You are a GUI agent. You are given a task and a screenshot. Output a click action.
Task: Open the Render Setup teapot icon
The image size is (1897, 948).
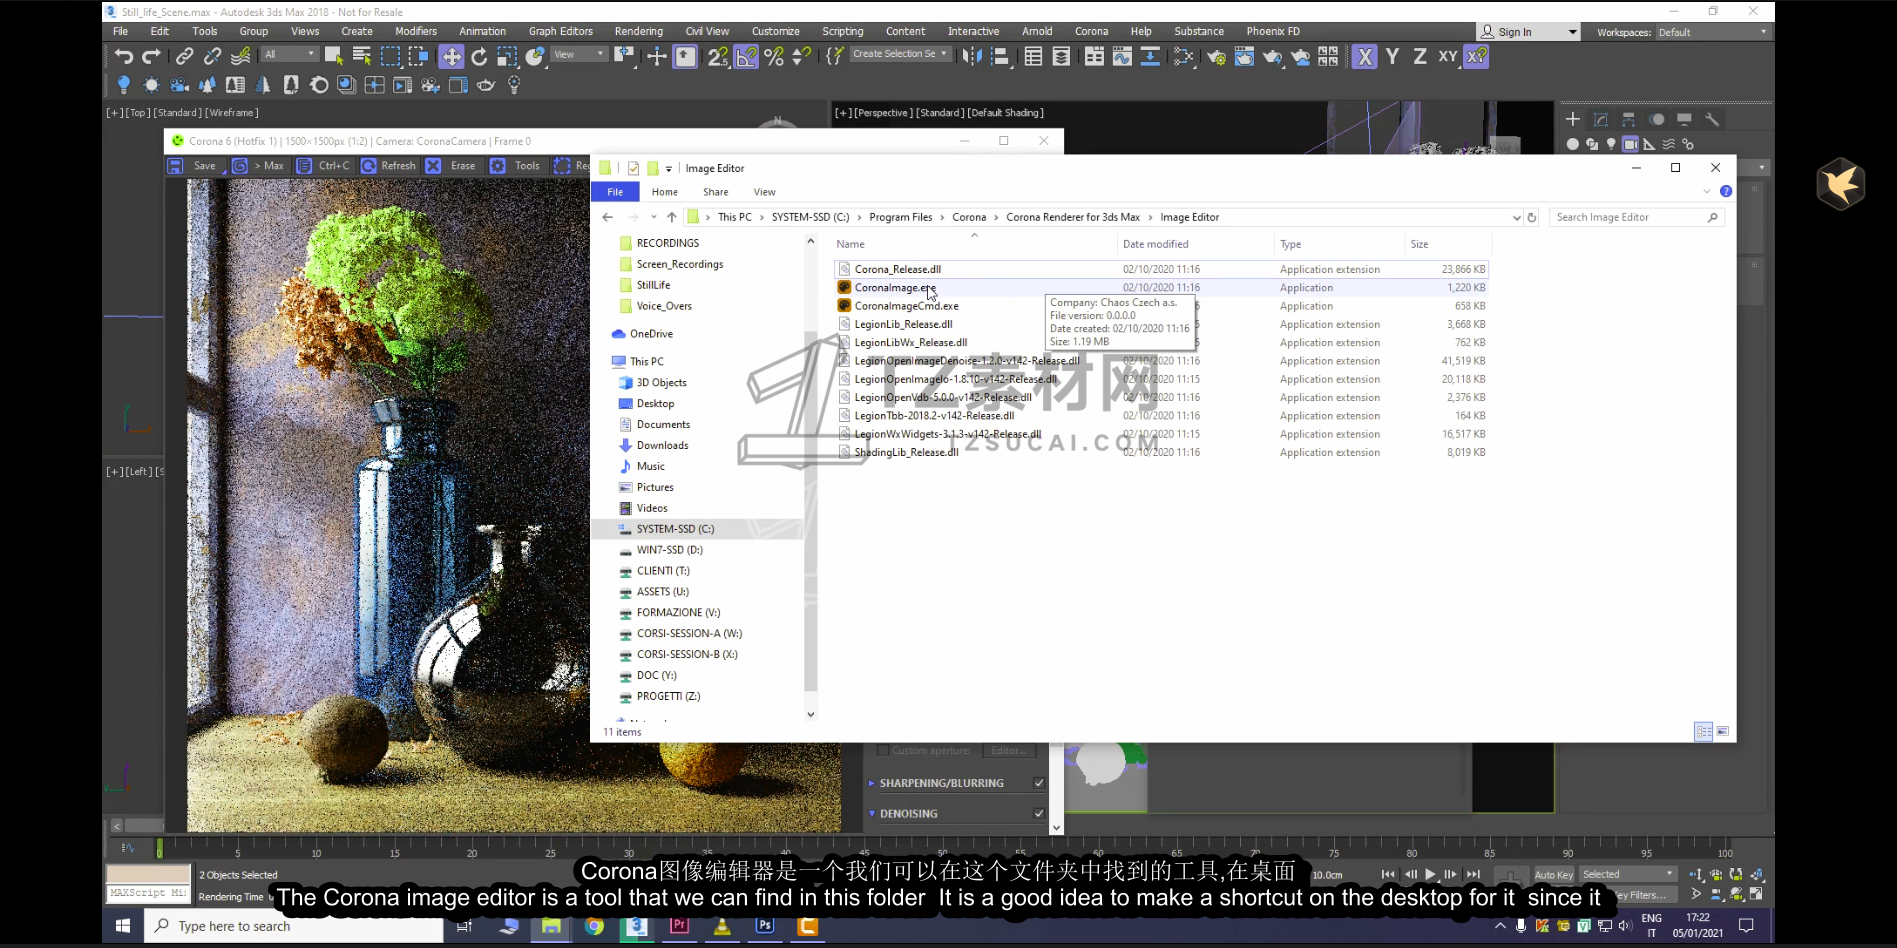click(1216, 57)
